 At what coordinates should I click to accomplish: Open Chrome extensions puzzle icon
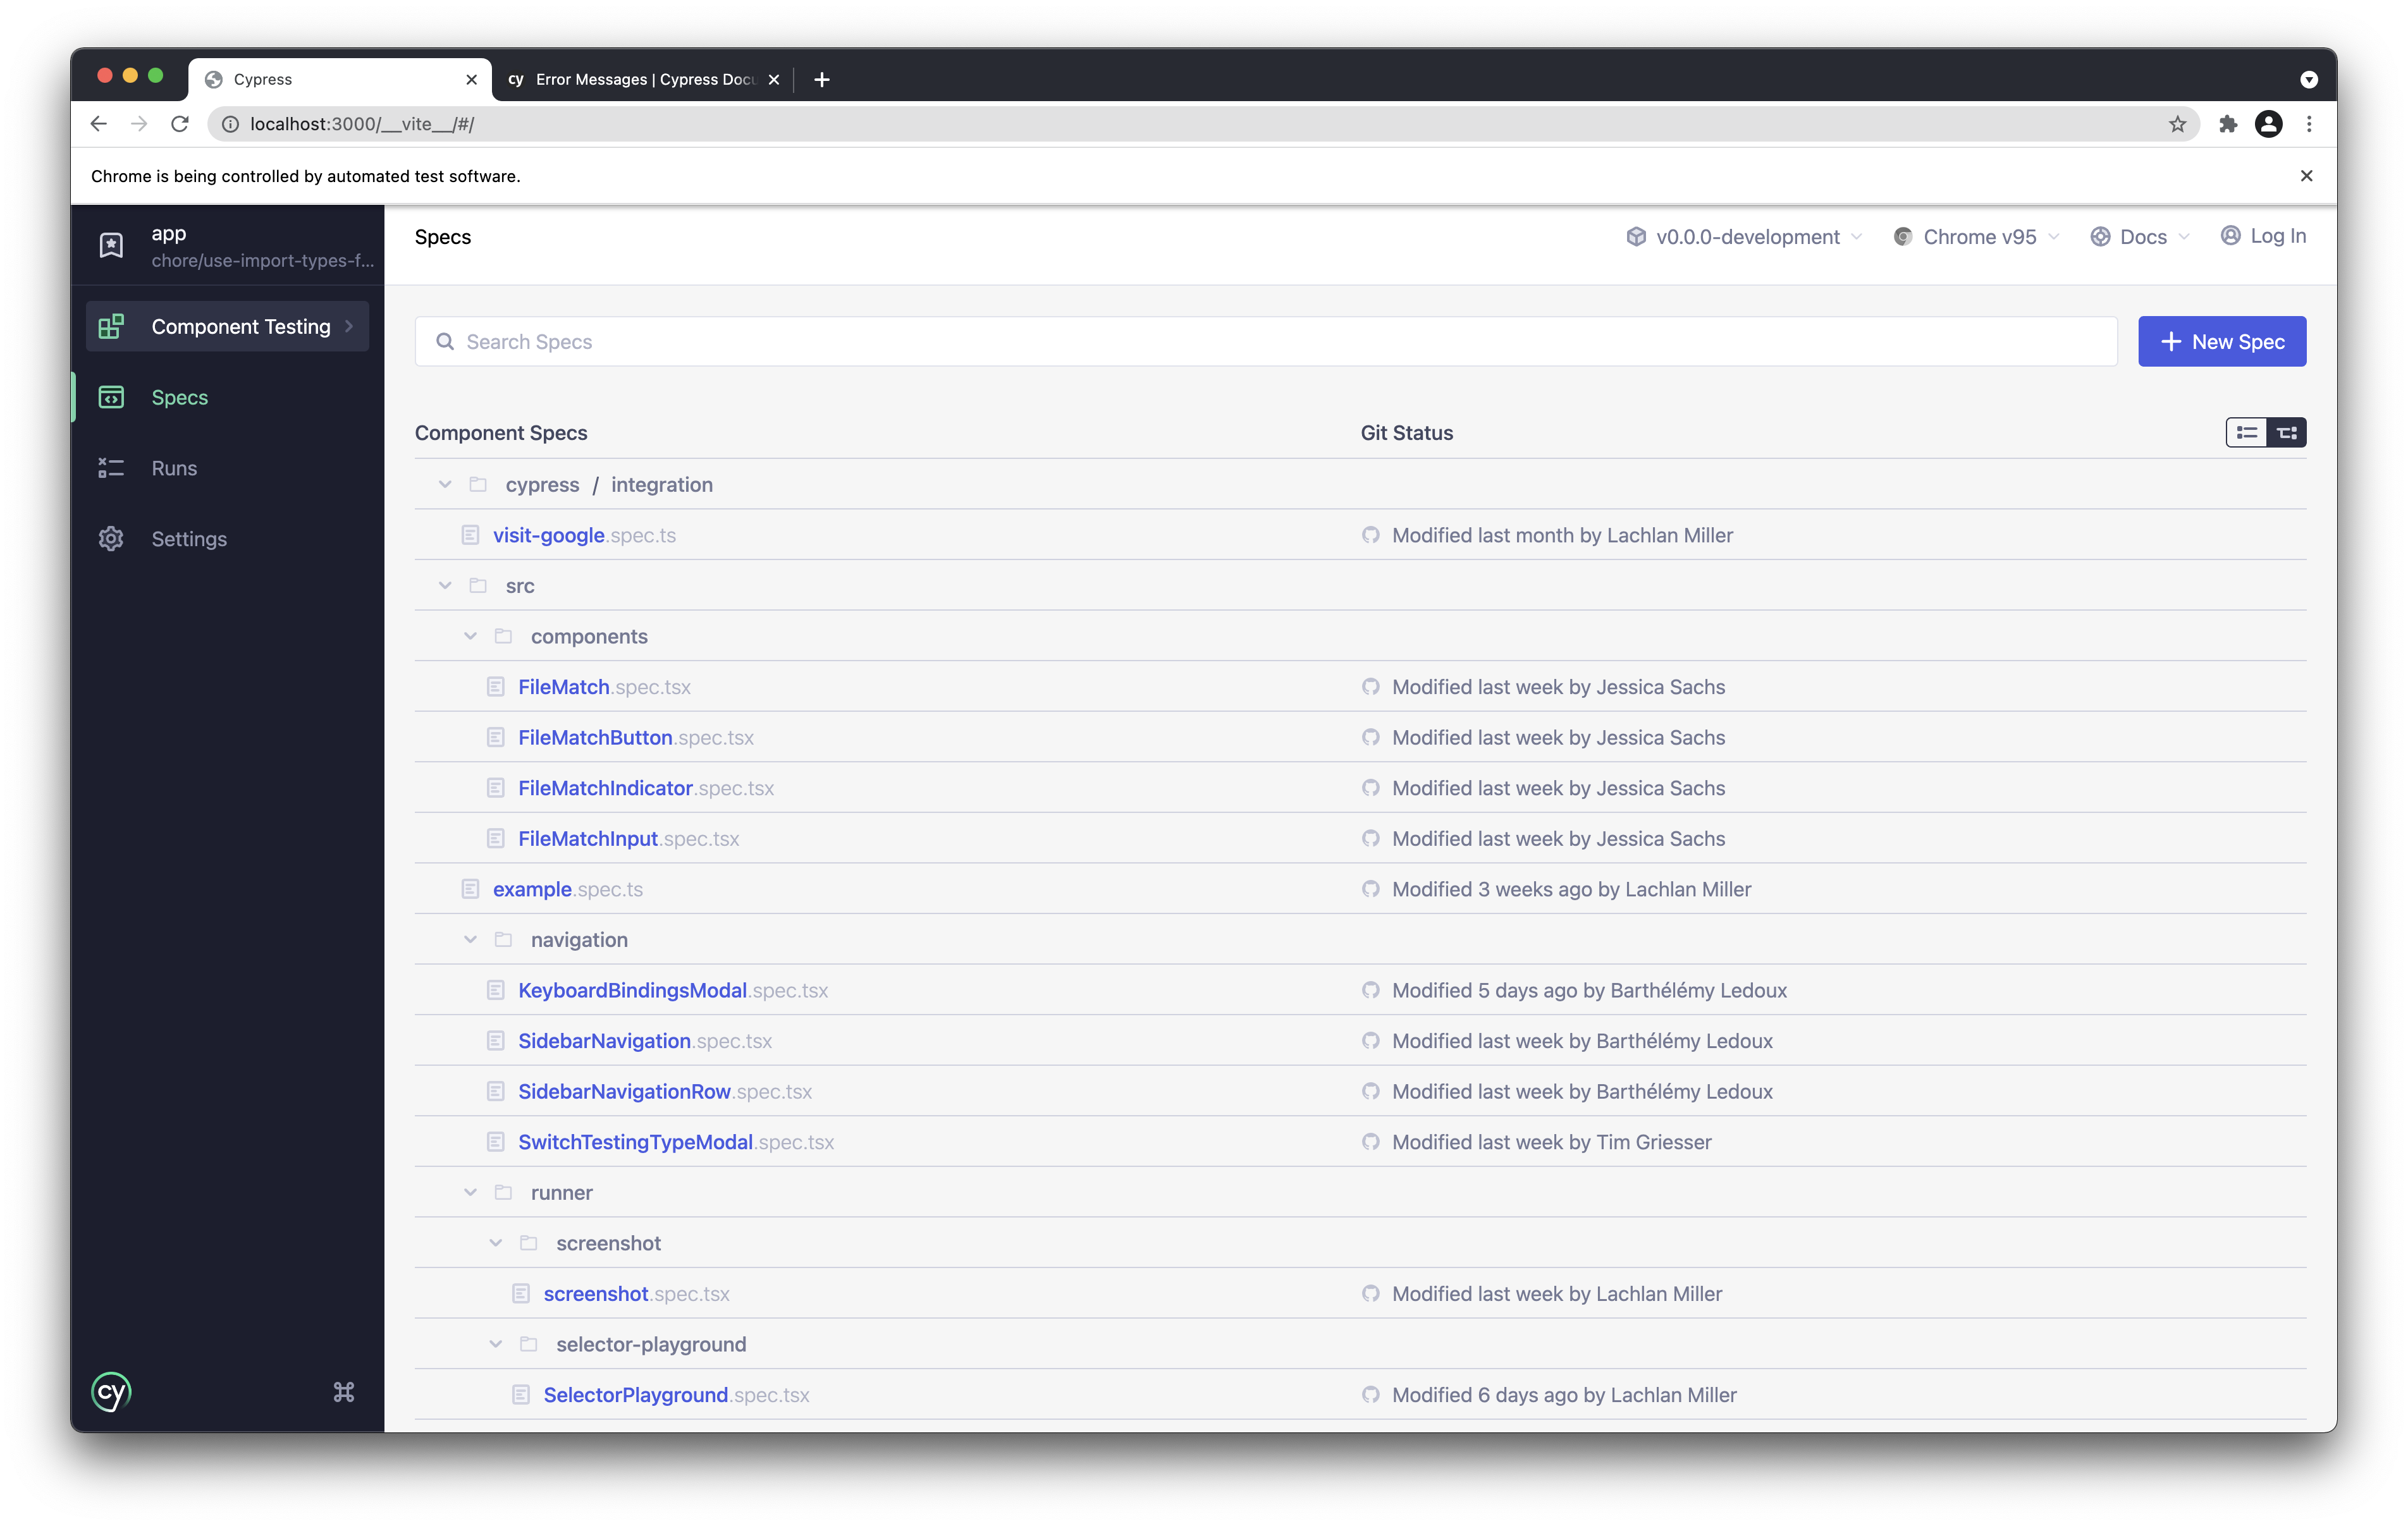click(x=2227, y=124)
